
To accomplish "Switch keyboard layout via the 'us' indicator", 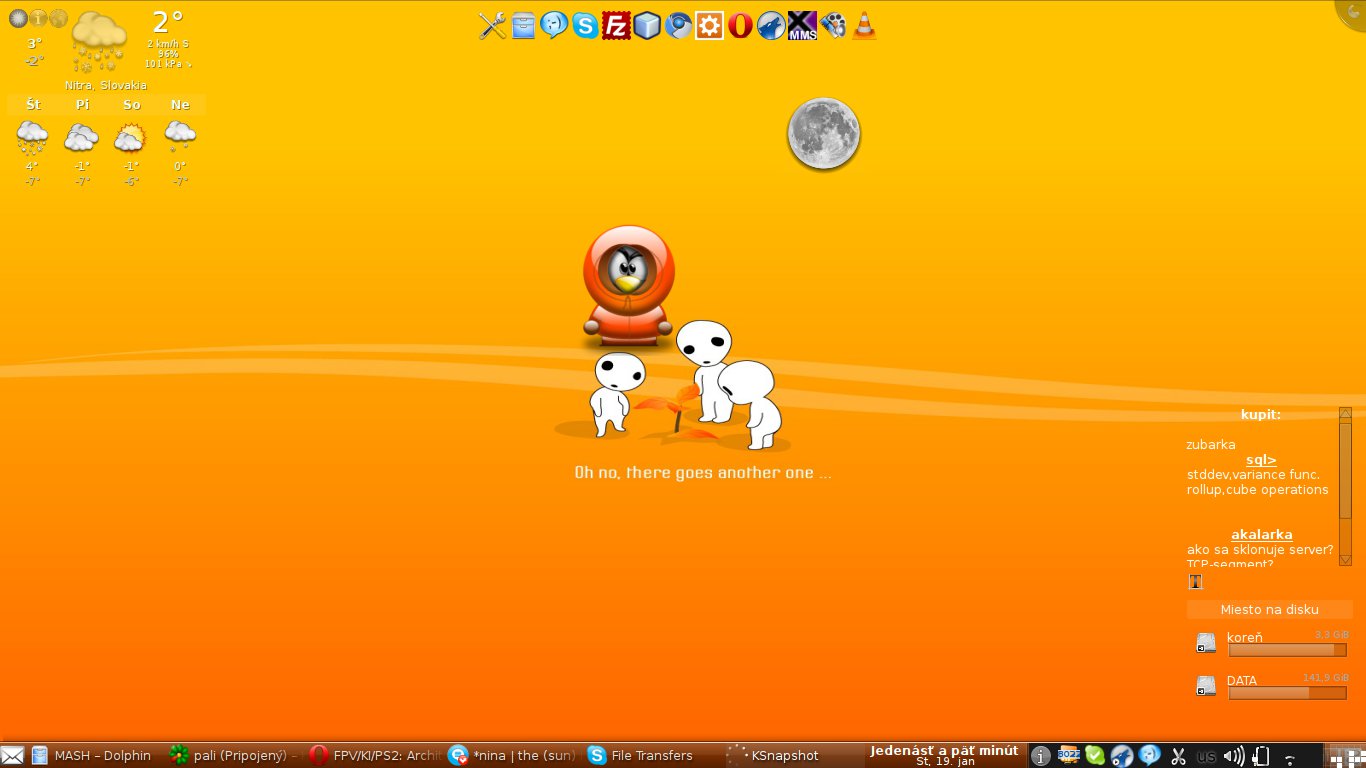I will (x=1206, y=757).
